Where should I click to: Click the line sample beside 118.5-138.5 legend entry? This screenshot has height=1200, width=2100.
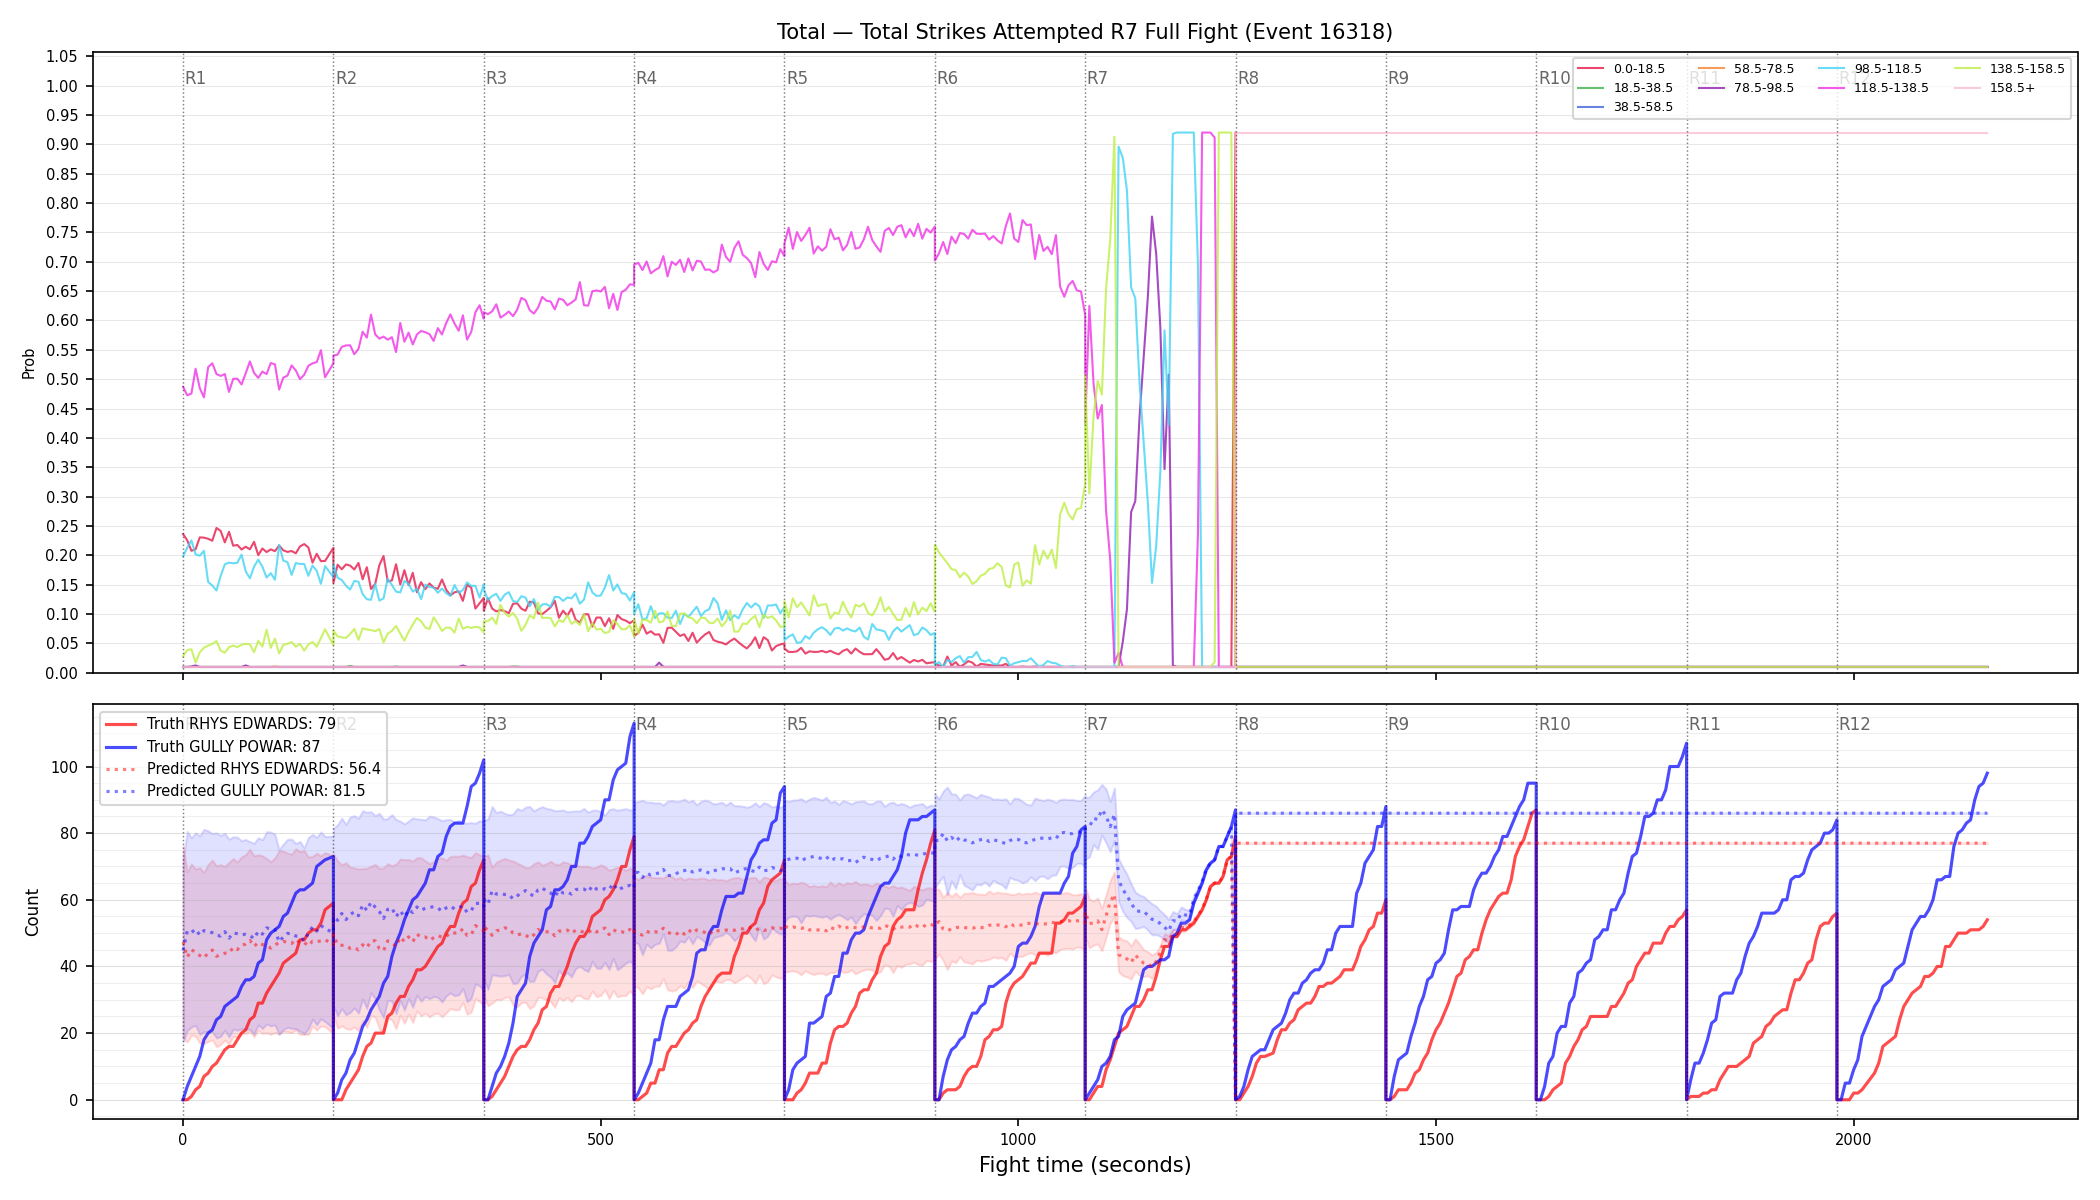coord(1832,88)
